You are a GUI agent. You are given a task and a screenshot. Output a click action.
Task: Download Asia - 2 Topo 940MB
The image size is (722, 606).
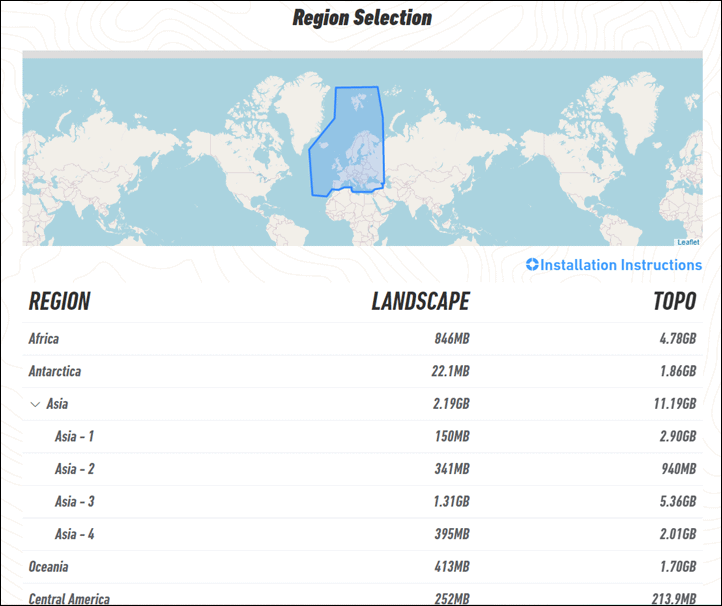coord(679,469)
